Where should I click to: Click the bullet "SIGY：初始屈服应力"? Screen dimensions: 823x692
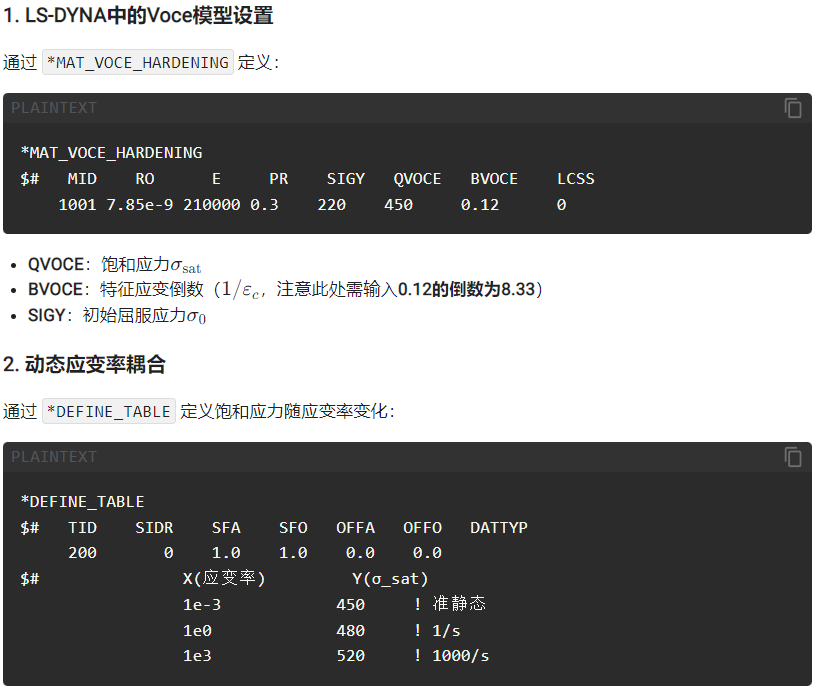pyautogui.click(x=117, y=316)
